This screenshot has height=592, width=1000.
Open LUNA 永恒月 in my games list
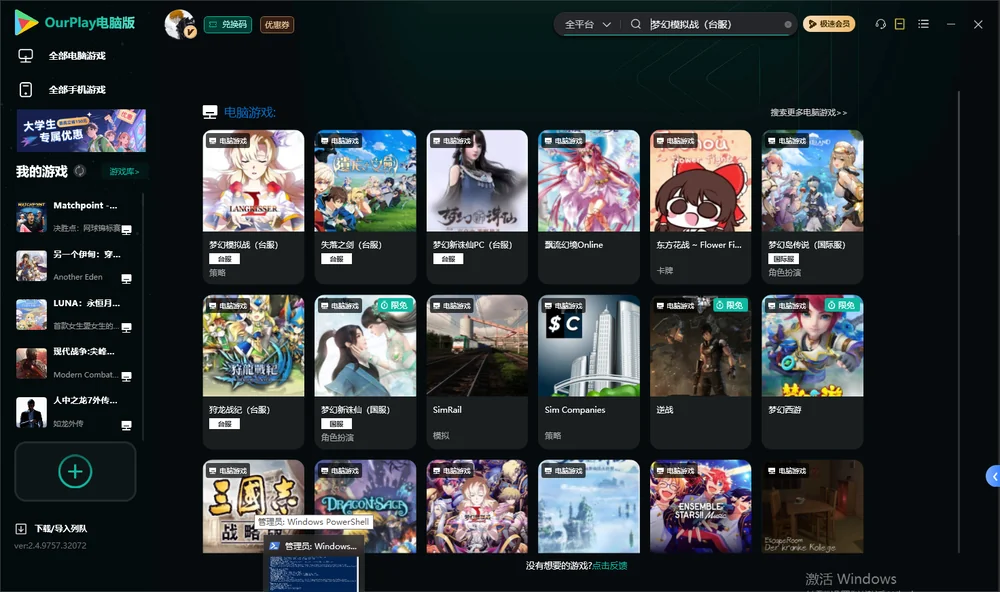tap(74, 314)
